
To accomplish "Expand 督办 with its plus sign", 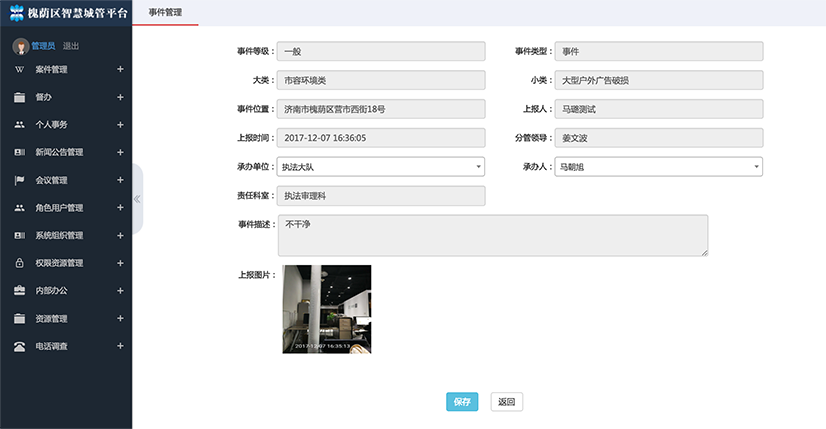I will pos(120,97).
